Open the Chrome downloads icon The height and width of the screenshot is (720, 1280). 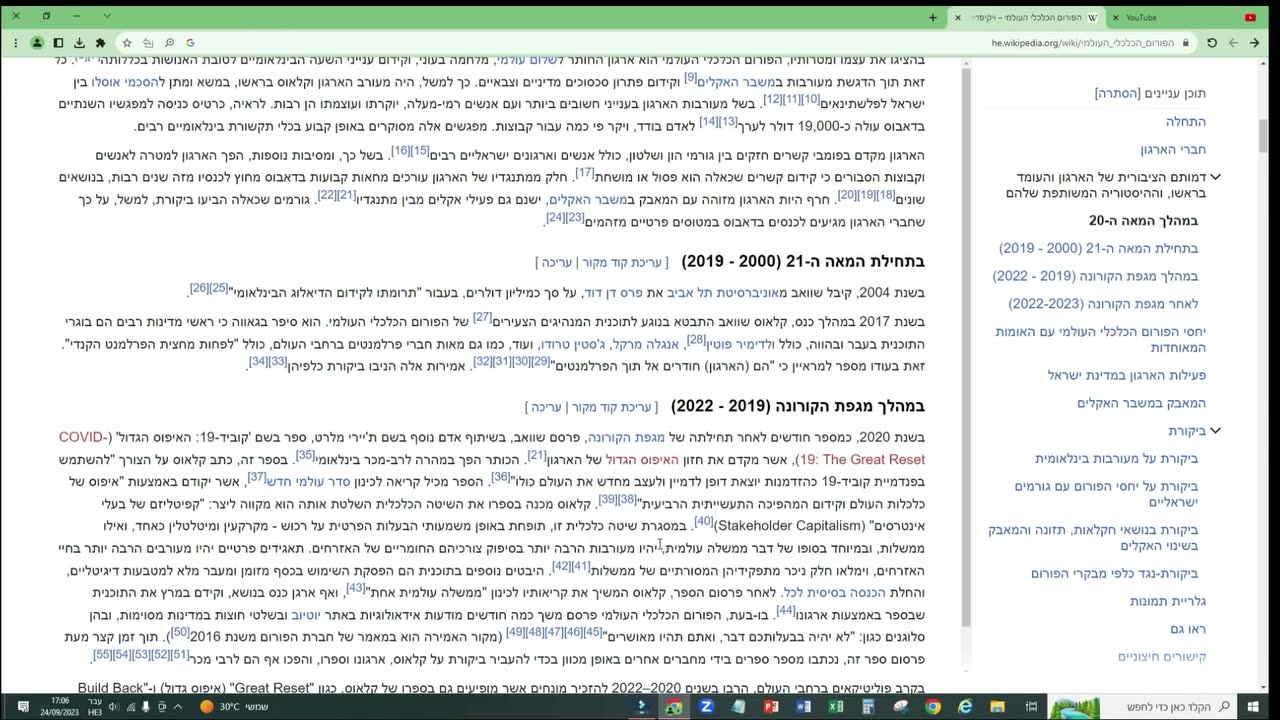click(79, 43)
